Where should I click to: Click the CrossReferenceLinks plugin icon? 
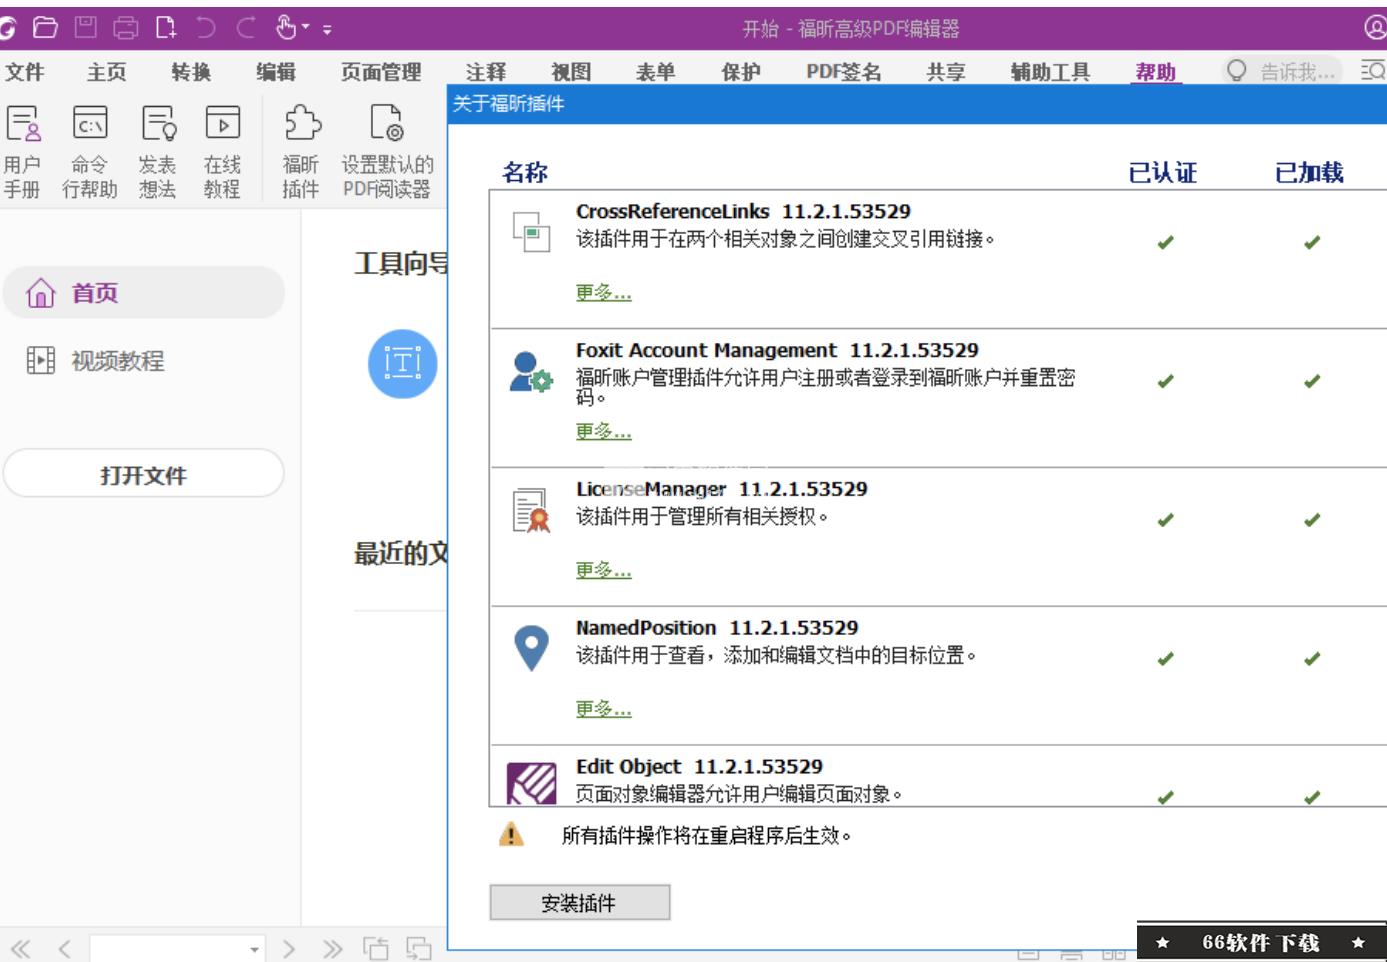pyautogui.click(x=532, y=232)
